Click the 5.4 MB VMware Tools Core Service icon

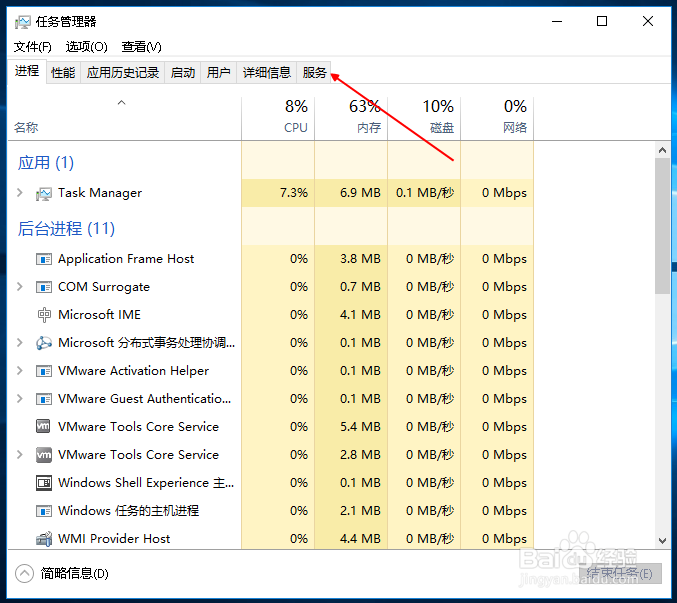click(44, 426)
